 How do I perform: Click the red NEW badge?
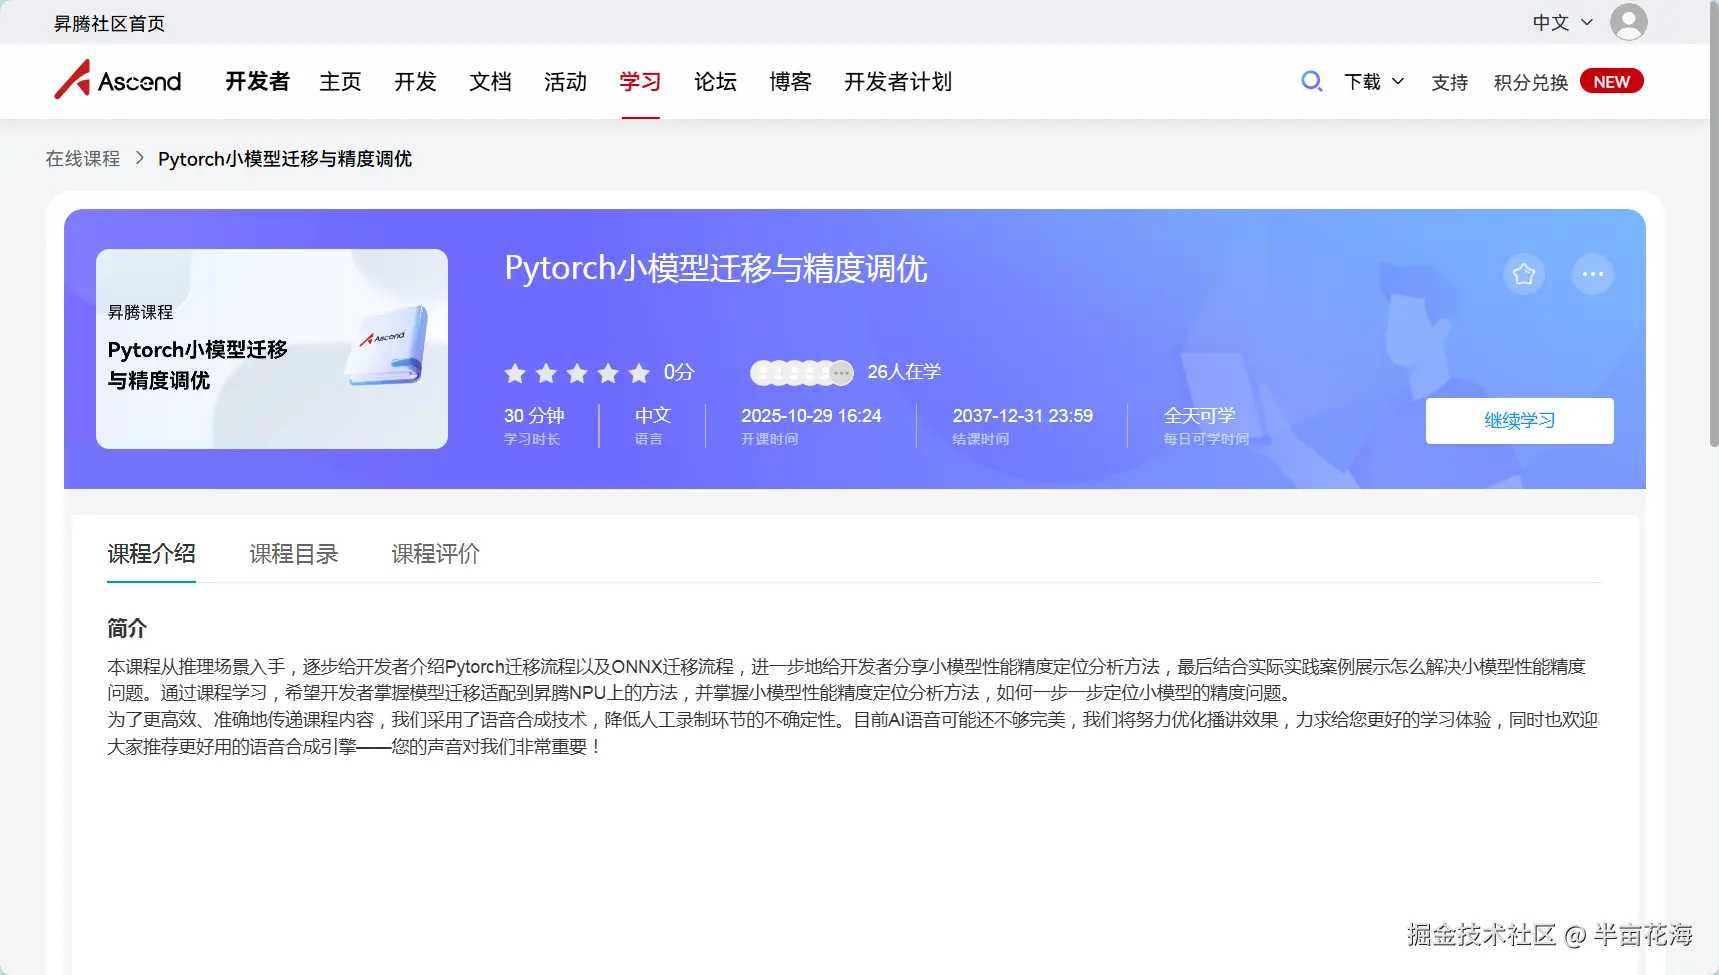tap(1611, 82)
